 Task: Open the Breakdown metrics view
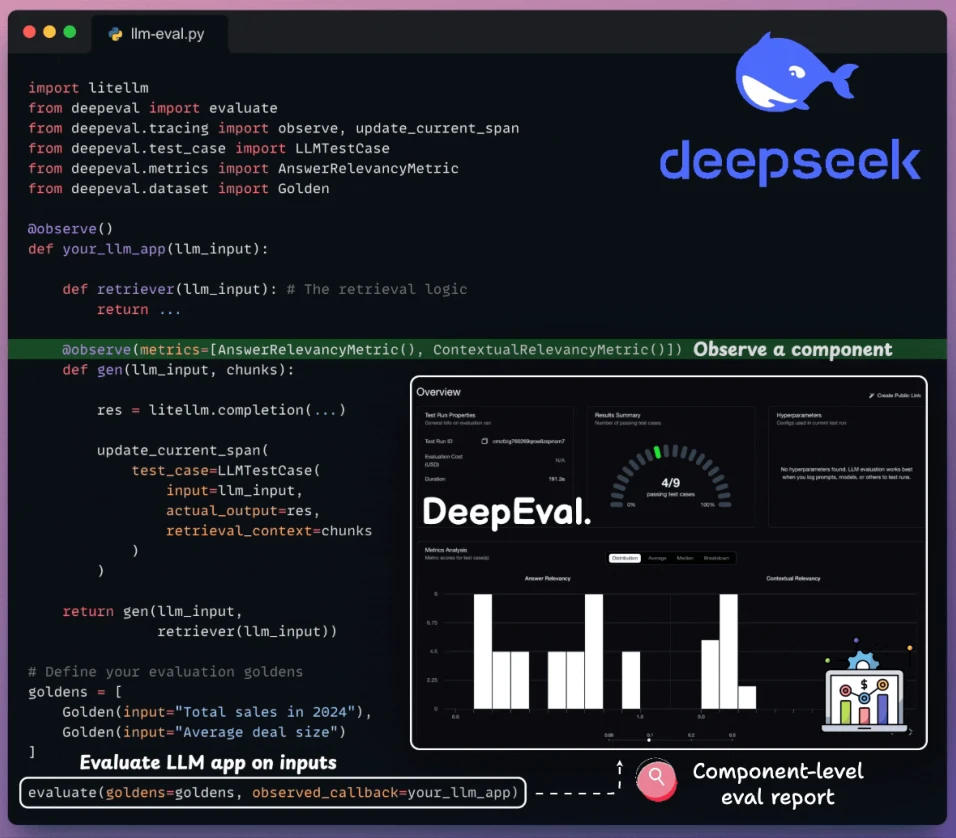pos(716,558)
